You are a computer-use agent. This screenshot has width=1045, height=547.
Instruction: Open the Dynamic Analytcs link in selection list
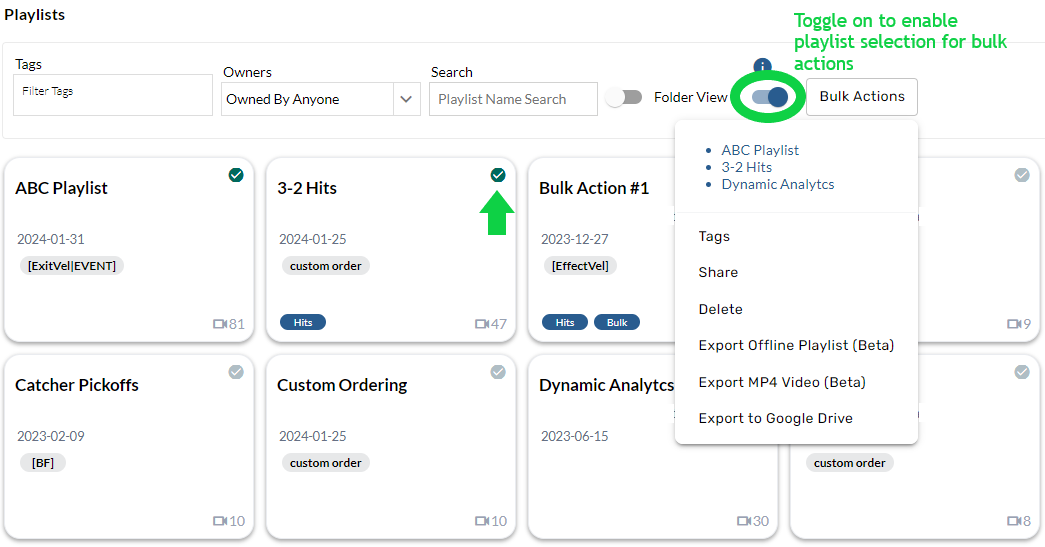point(777,184)
